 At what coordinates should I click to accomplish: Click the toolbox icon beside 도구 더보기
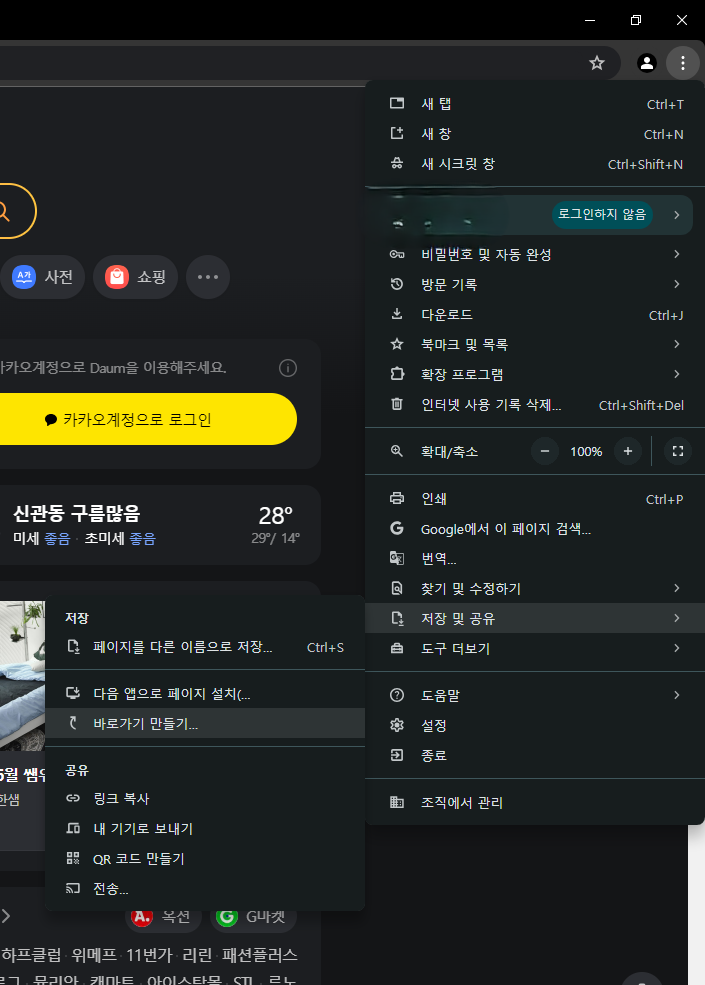pos(397,648)
